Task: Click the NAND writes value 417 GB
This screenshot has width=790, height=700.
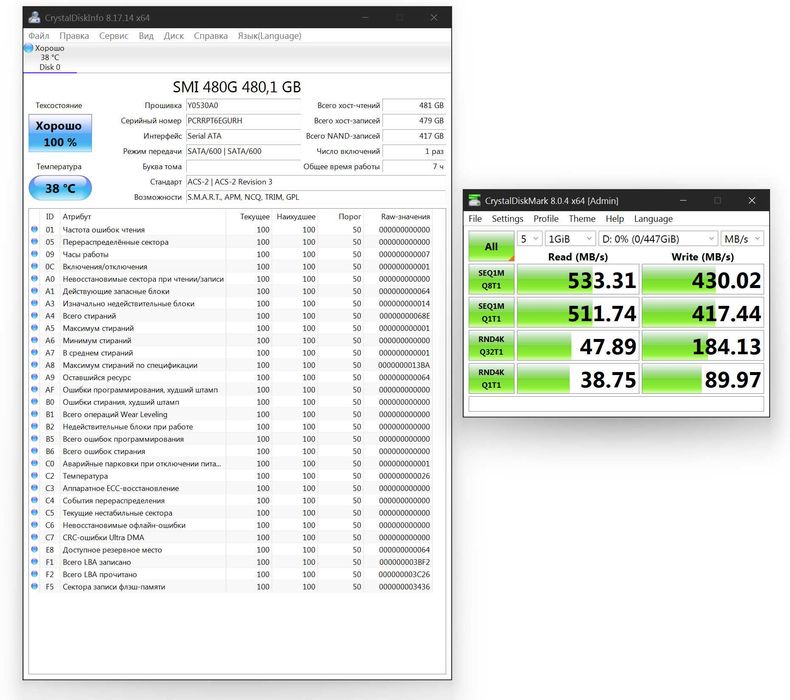Action: click(x=414, y=136)
